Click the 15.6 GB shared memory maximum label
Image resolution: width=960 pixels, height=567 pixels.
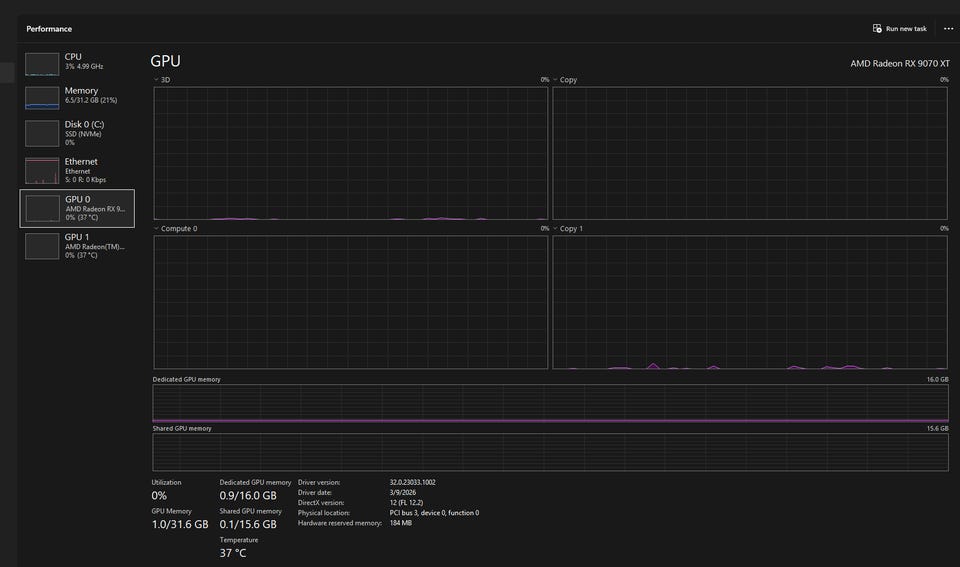pyautogui.click(x=937, y=429)
